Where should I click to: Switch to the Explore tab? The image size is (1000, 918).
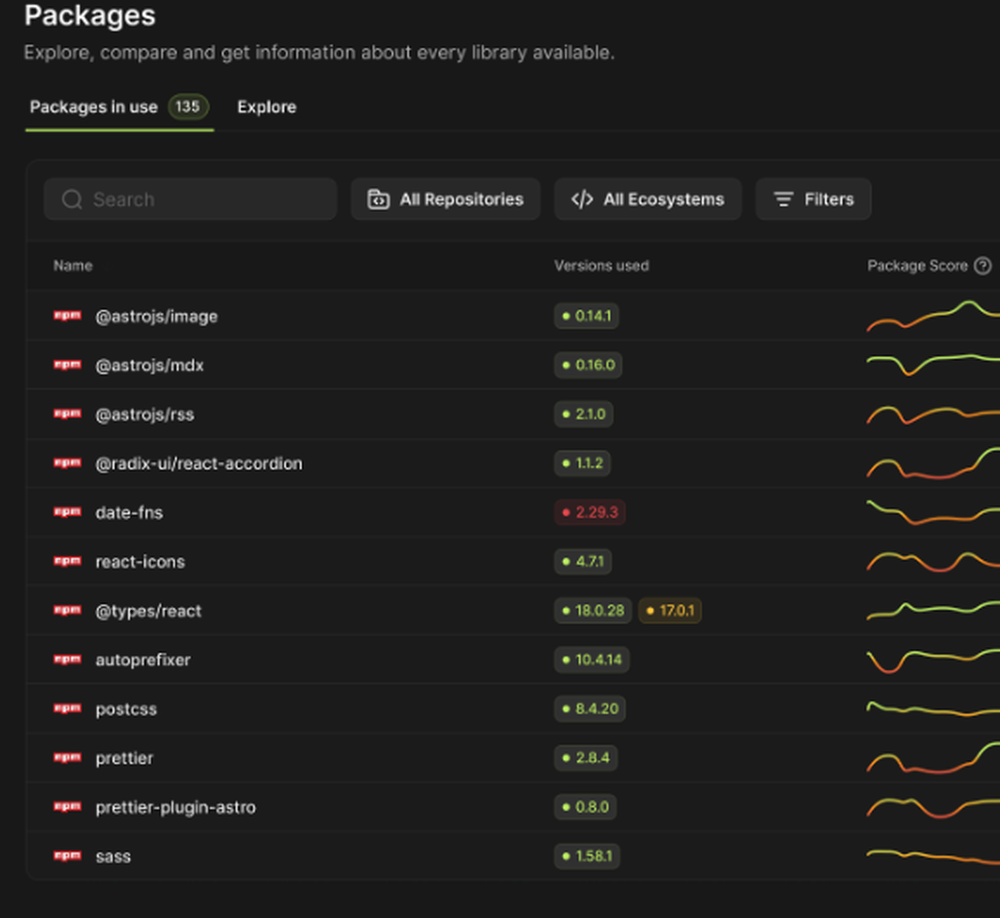pyautogui.click(x=267, y=107)
